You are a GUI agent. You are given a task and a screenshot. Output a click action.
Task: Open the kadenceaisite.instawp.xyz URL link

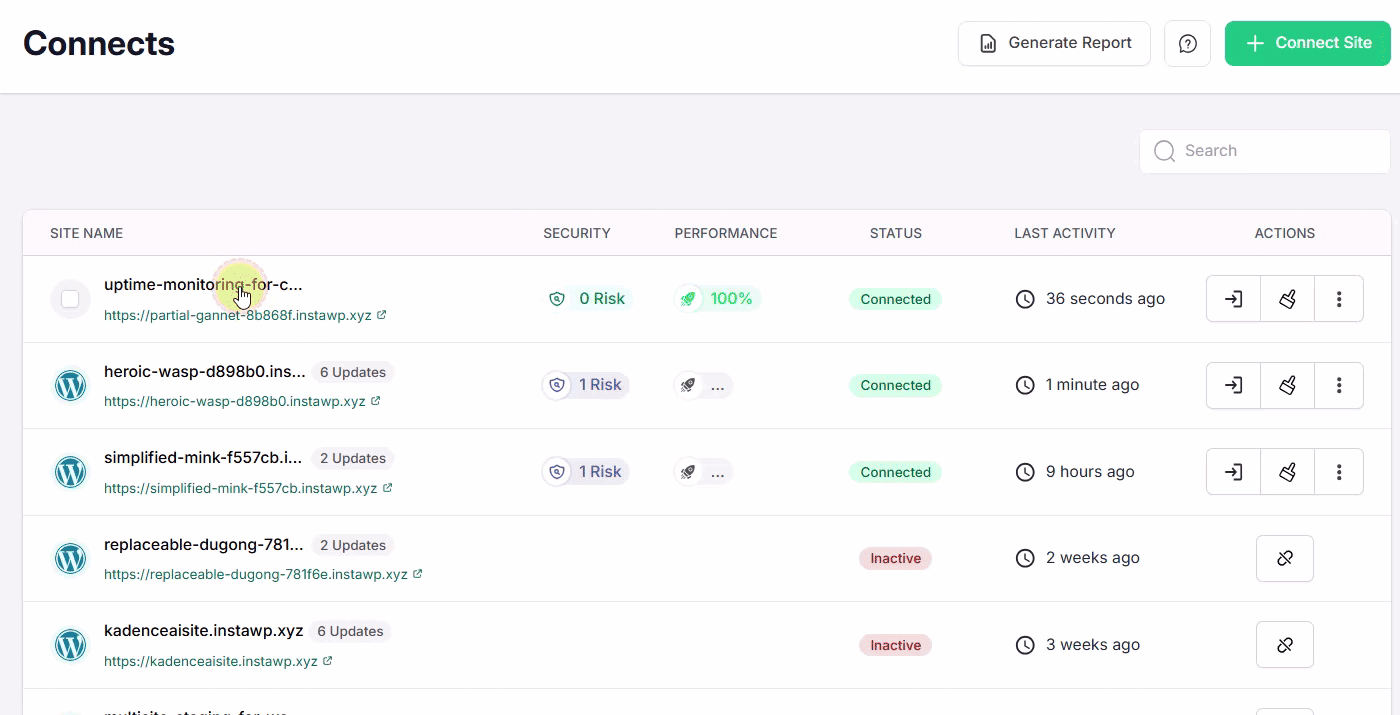(x=218, y=661)
